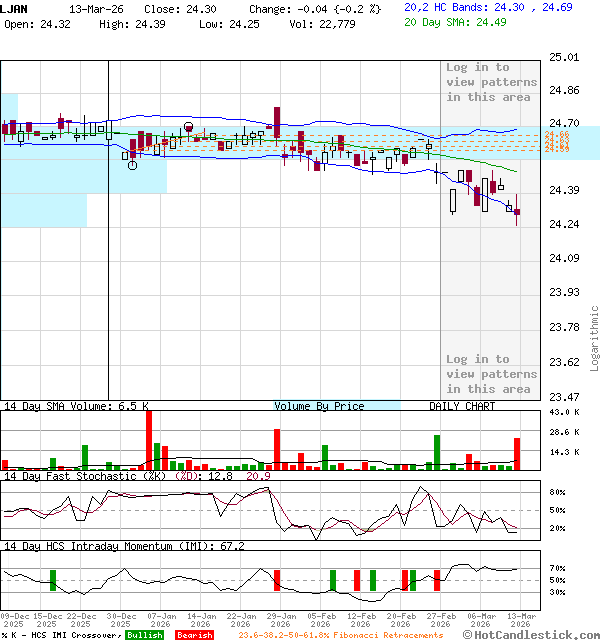Image resolution: width=600 pixels, height=640 pixels.
Task: Select the last candlestick on 13-Mar
Action: pos(517,211)
